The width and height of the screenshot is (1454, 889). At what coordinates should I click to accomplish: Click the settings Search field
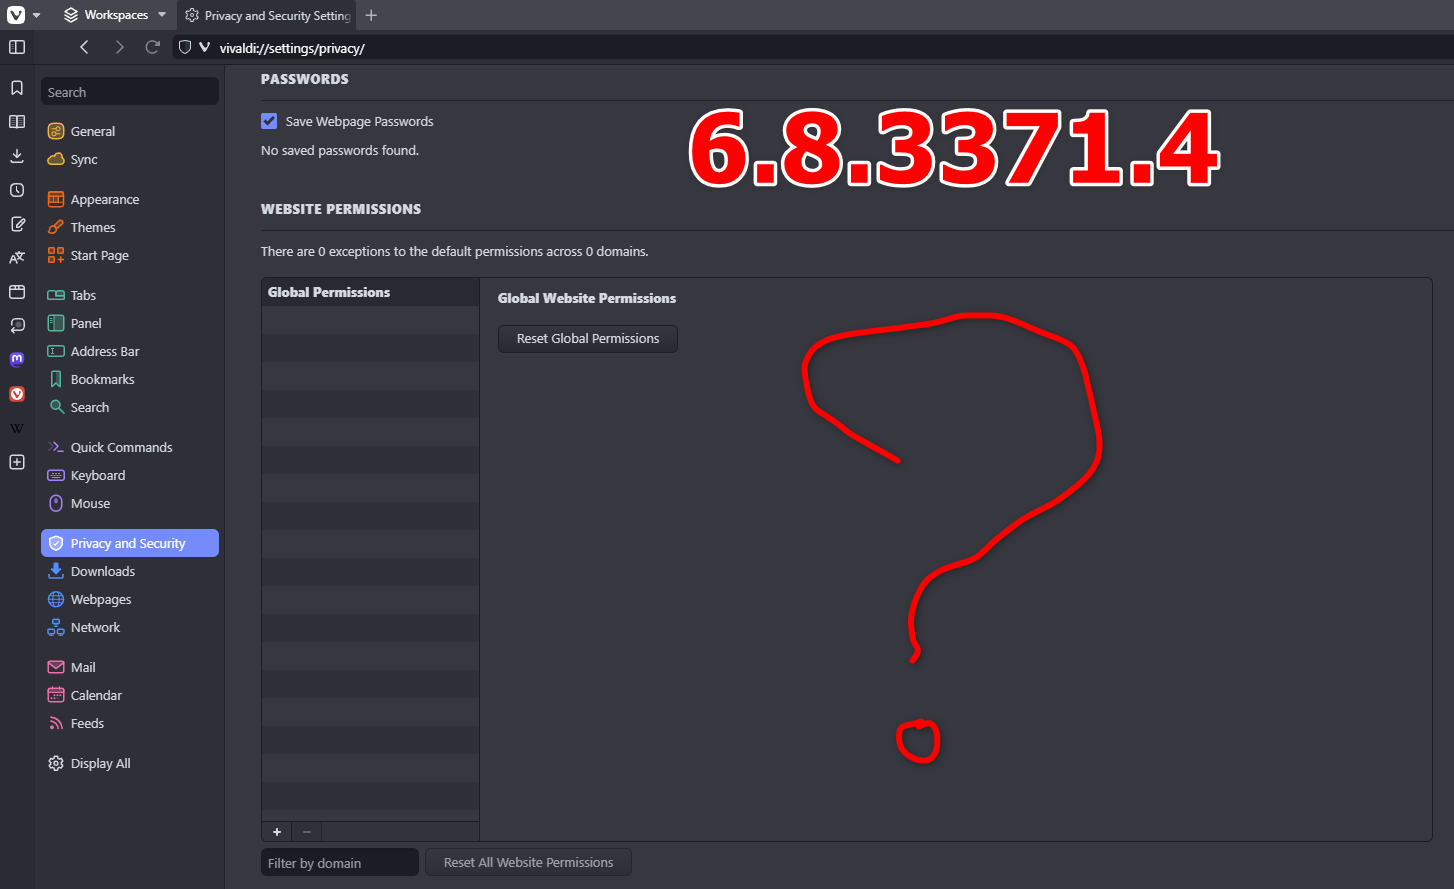tap(130, 92)
